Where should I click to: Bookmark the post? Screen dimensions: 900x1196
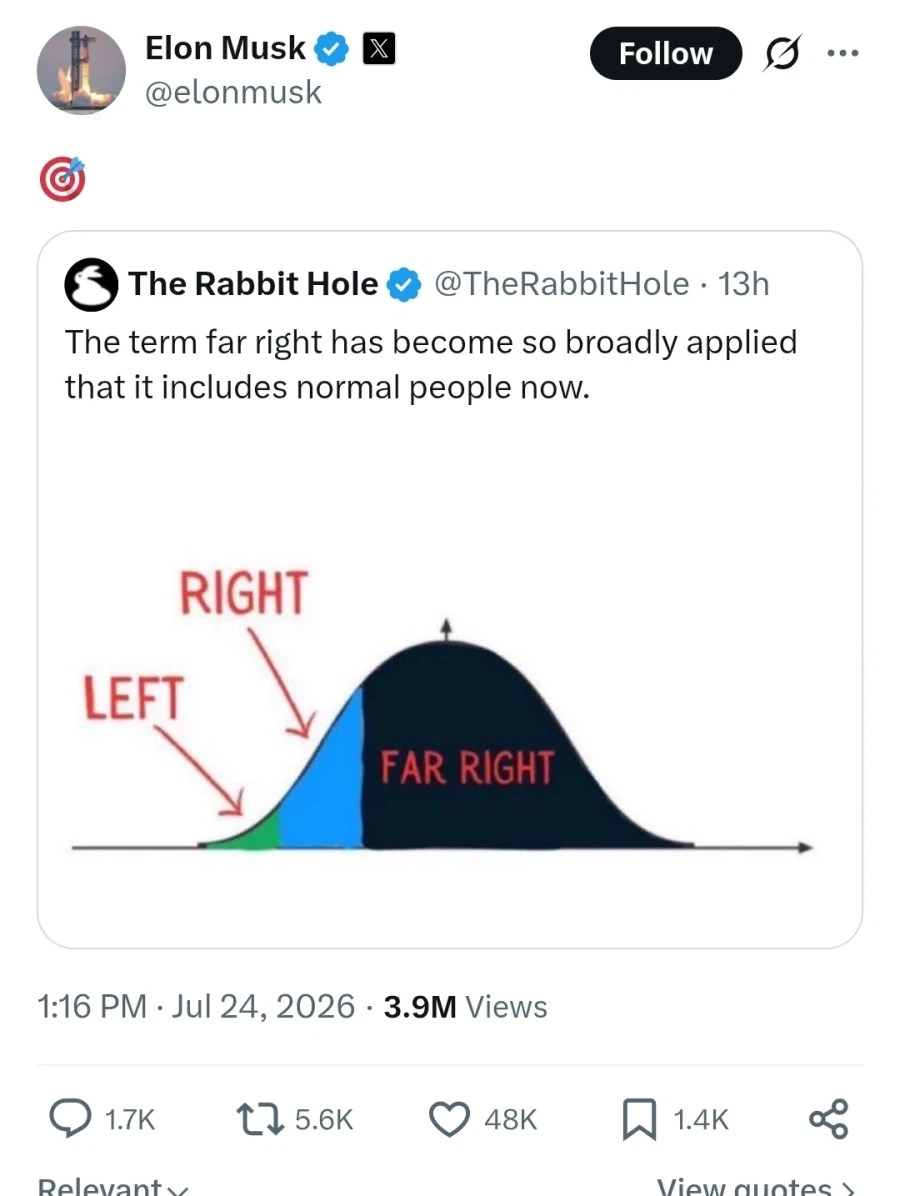[639, 1119]
